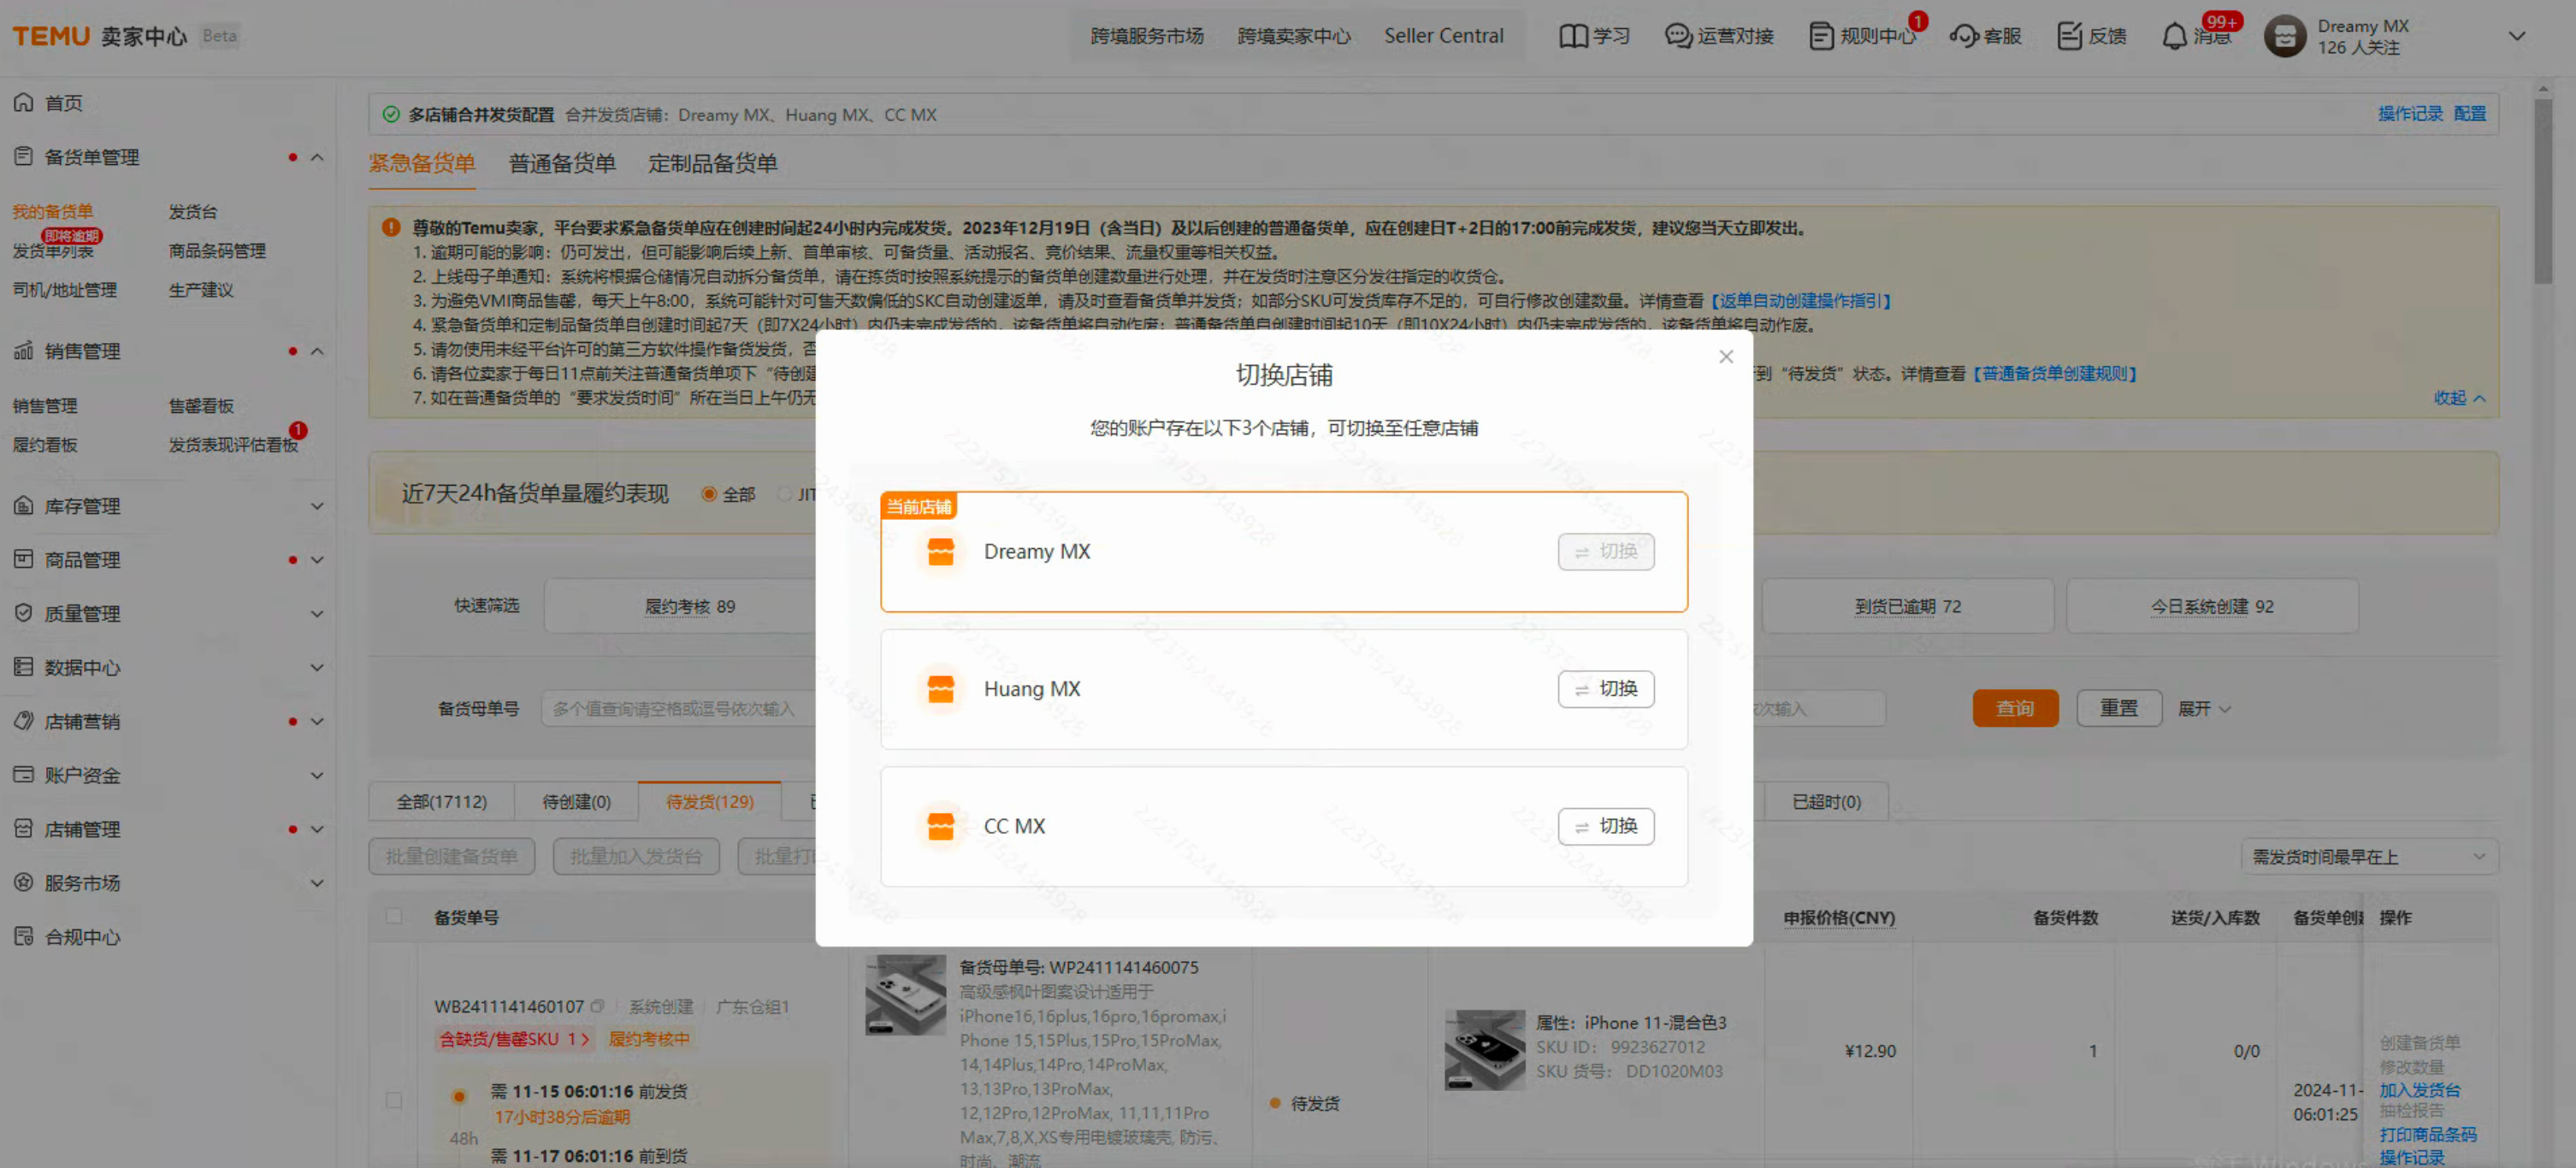Click the notification bell icon
The image size is (2576, 1168).
[2174, 36]
